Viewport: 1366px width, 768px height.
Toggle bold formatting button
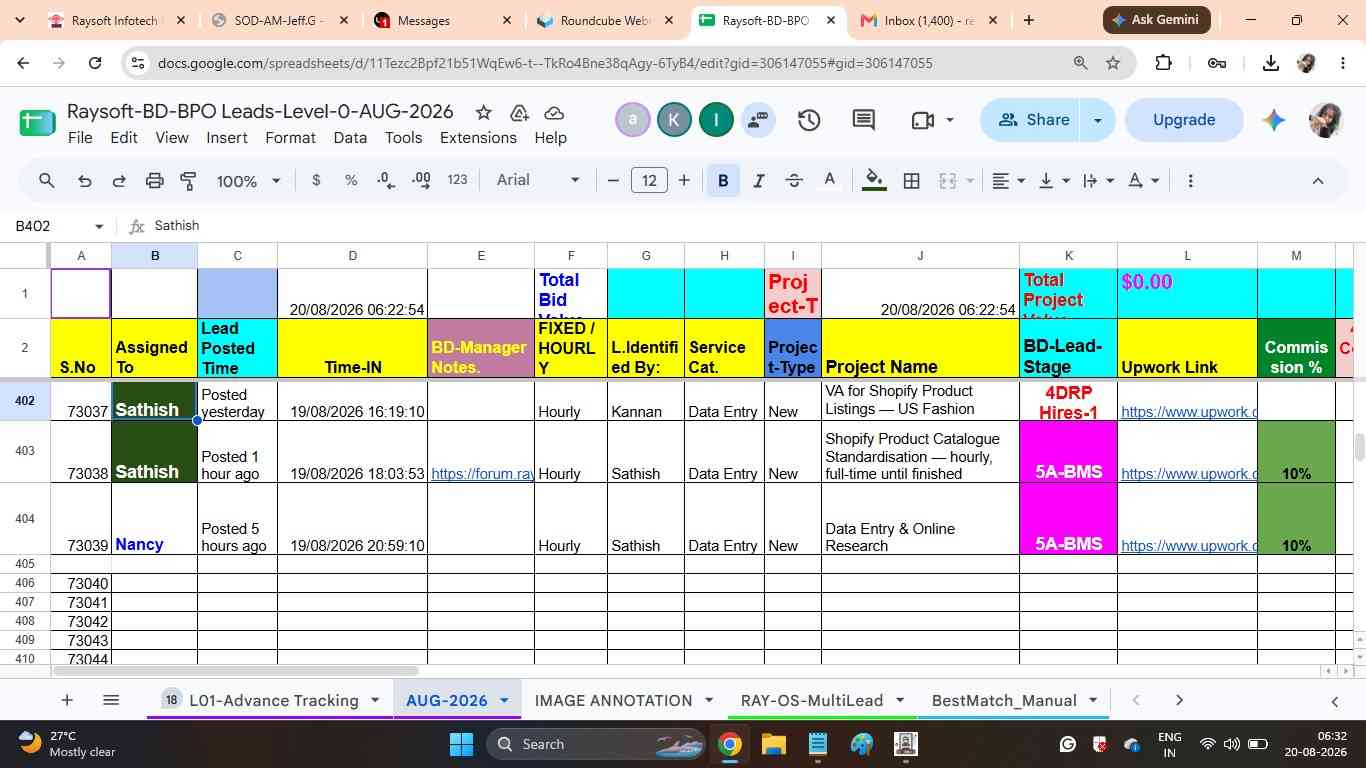coord(723,181)
